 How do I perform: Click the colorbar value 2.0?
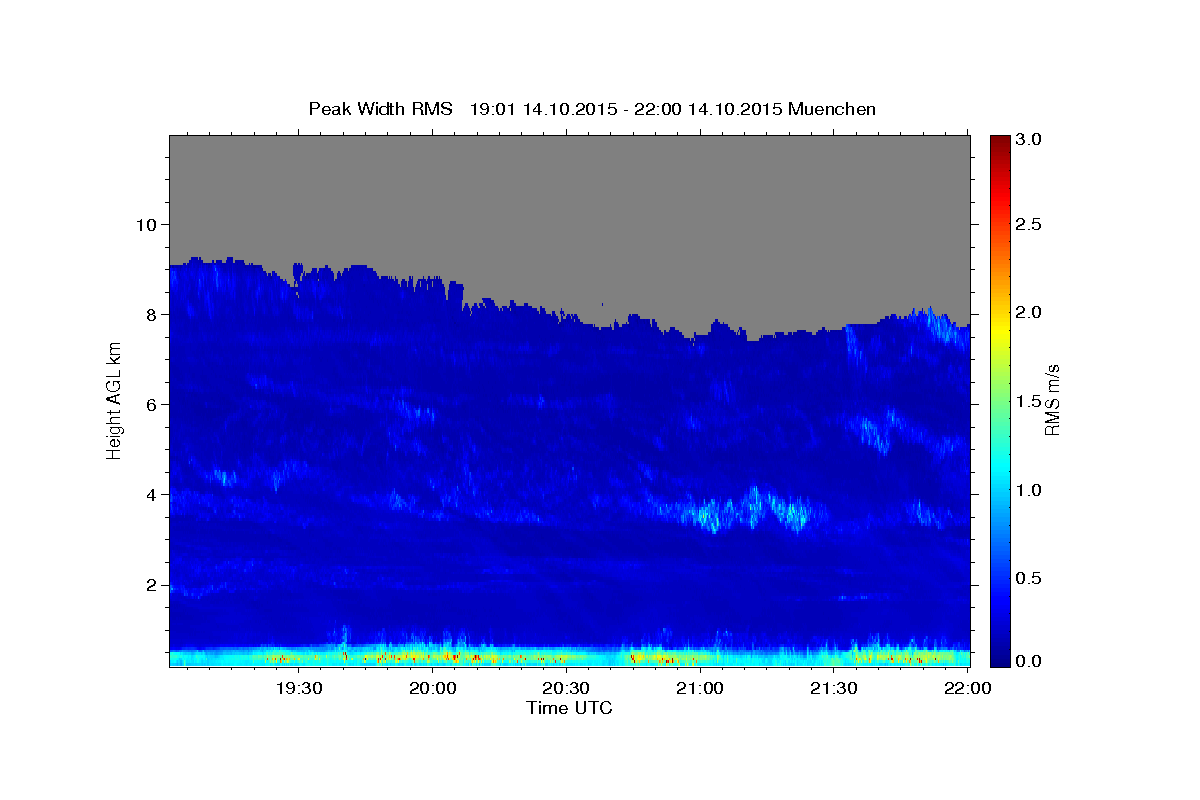coord(1029,313)
